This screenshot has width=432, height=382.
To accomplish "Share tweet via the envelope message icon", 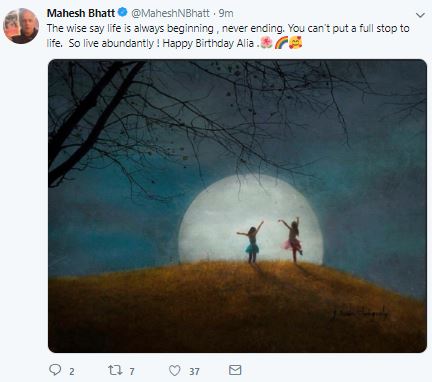I will (x=235, y=370).
